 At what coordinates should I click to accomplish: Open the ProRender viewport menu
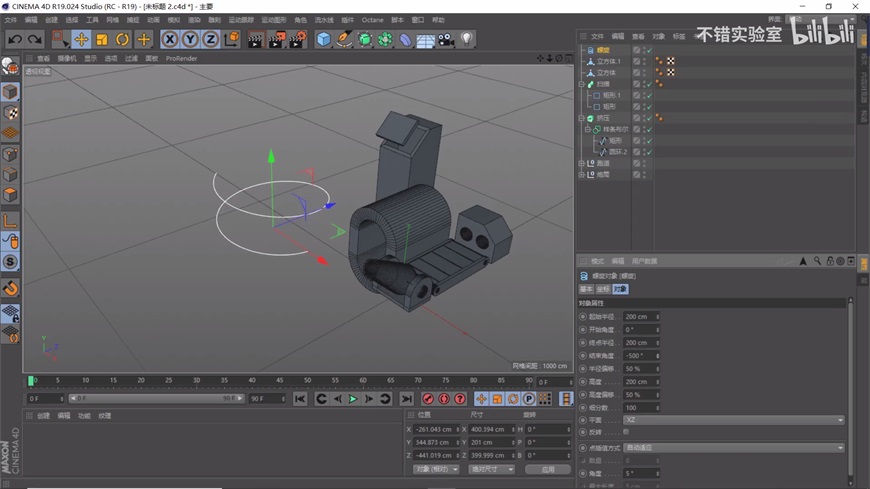[181, 59]
